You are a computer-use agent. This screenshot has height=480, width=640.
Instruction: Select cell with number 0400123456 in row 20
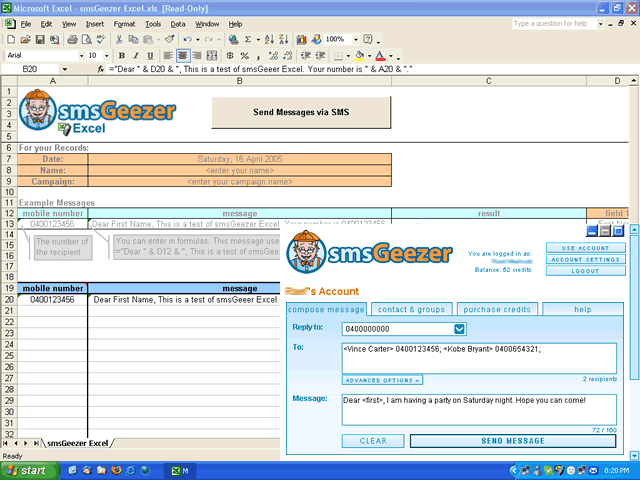coord(52,300)
